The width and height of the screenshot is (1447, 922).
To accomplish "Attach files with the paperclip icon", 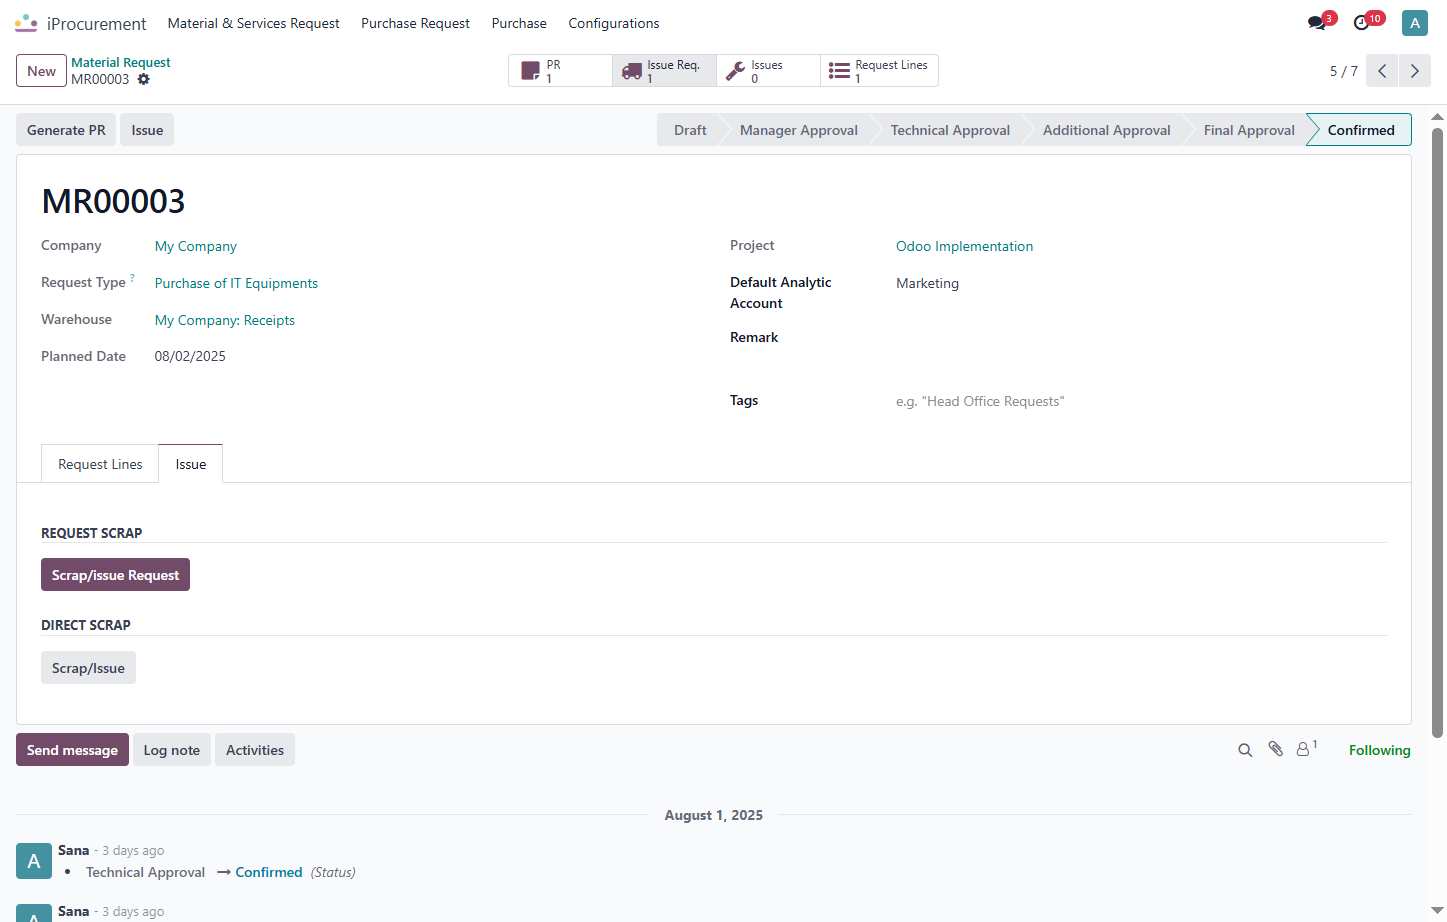I will pyautogui.click(x=1275, y=749).
